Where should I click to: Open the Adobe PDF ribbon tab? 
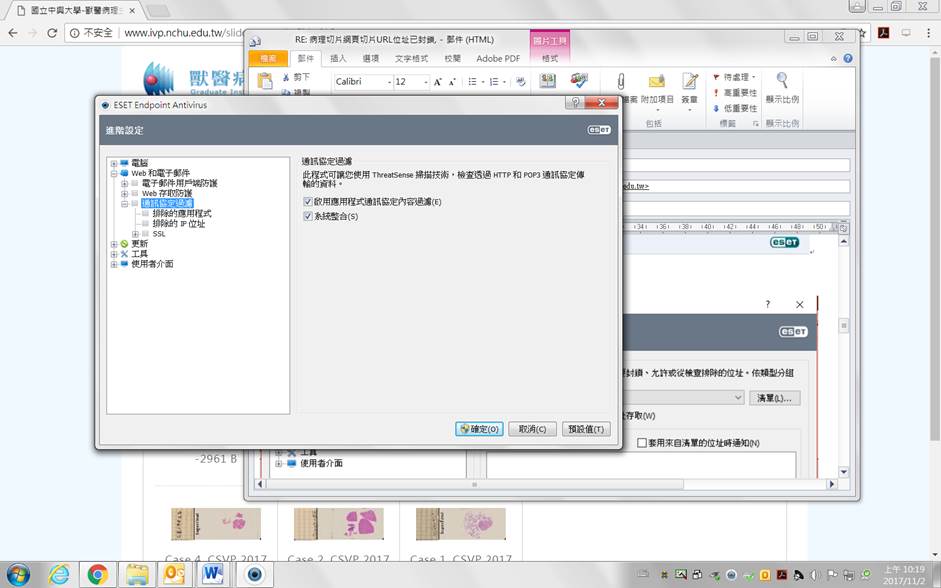coord(497,59)
